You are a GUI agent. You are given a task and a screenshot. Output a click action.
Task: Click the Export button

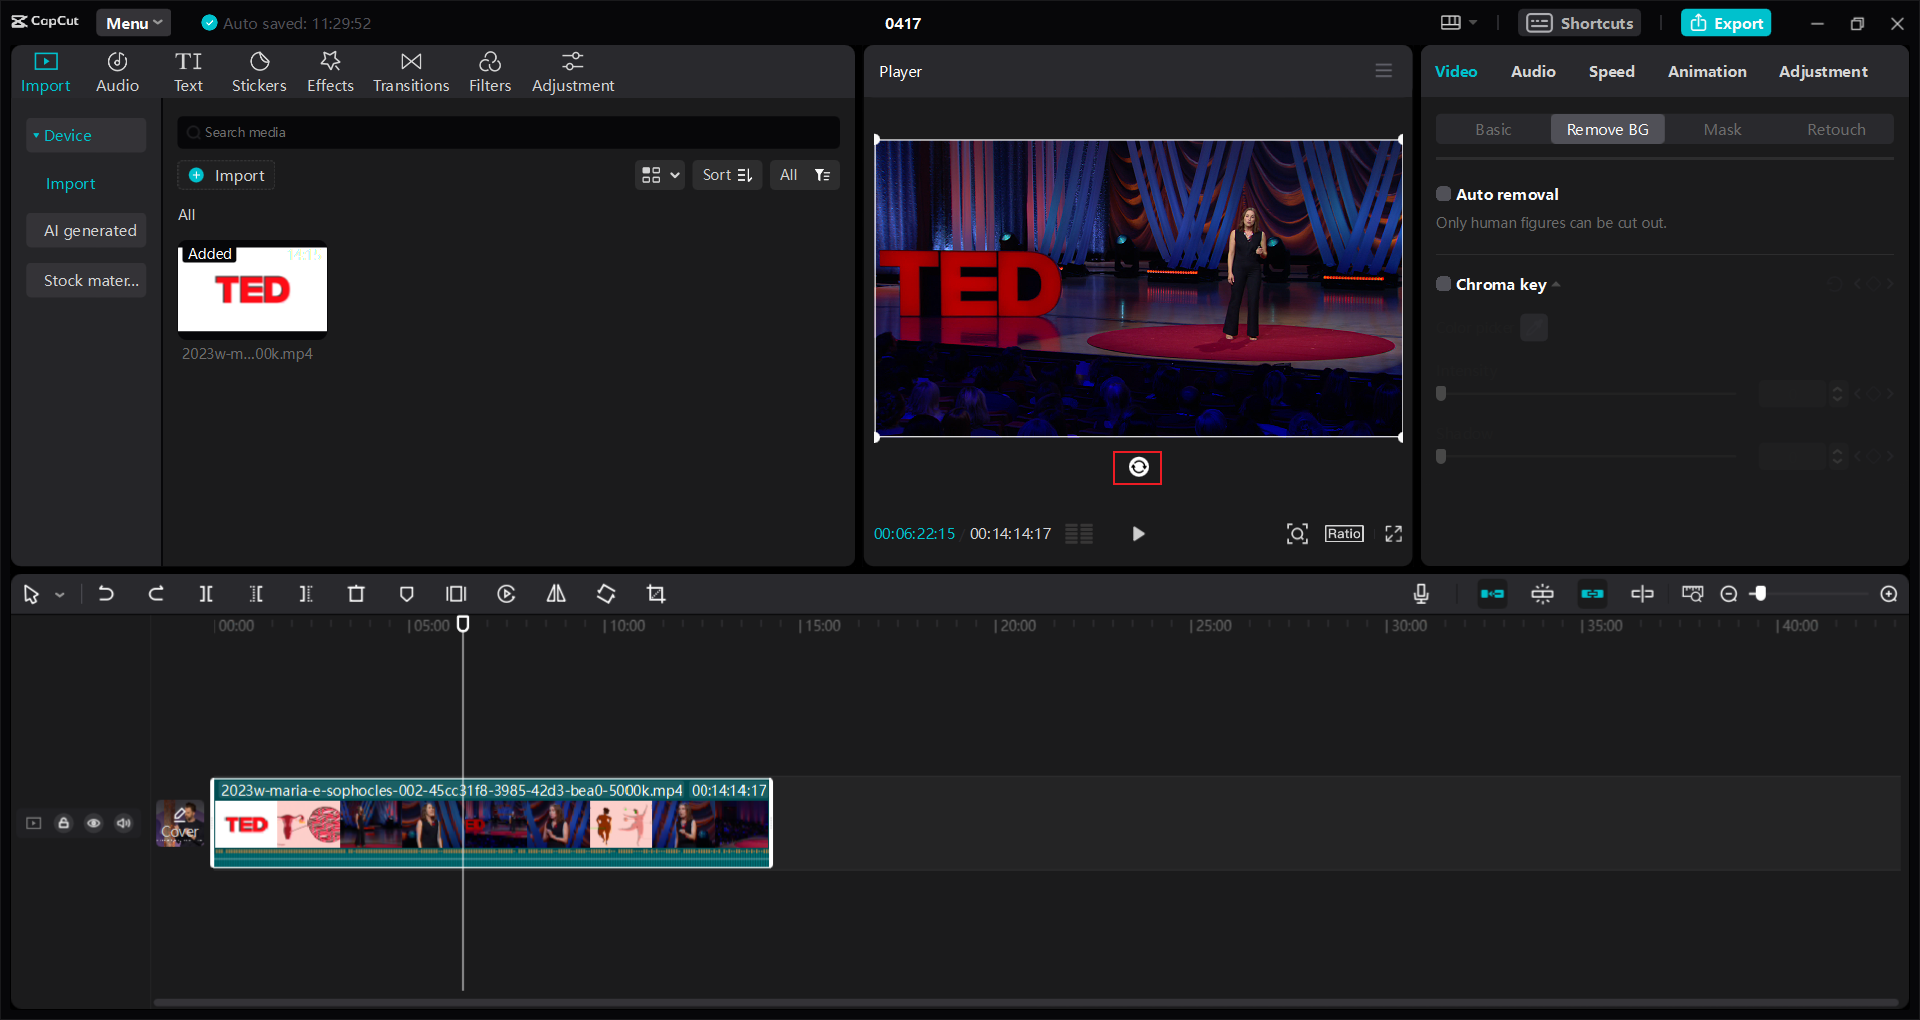pos(1725,22)
